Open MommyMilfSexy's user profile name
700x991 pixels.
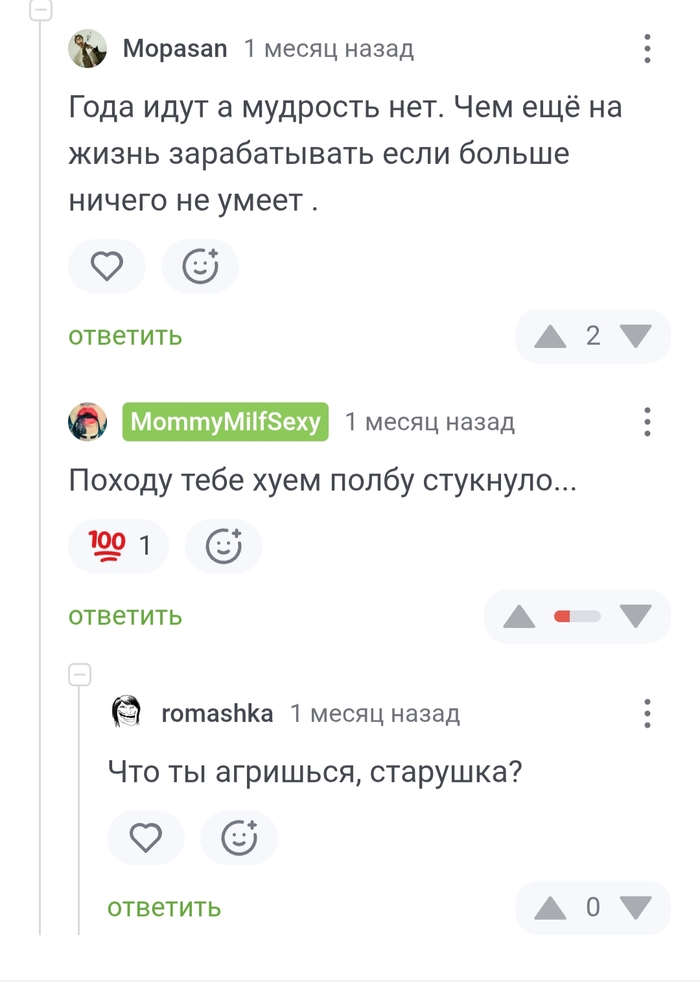coord(226,422)
